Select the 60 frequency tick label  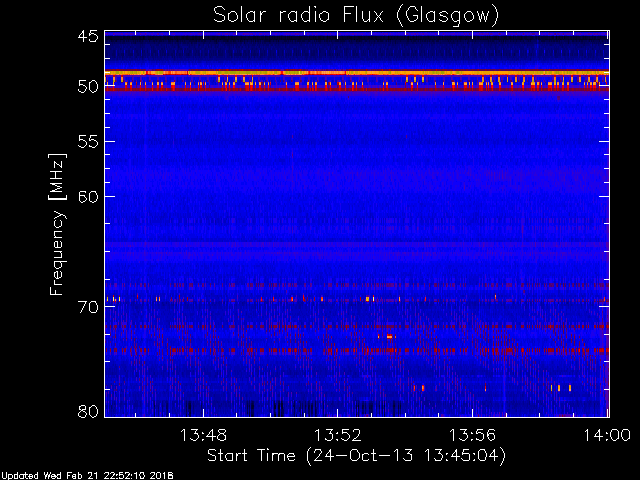coord(88,197)
